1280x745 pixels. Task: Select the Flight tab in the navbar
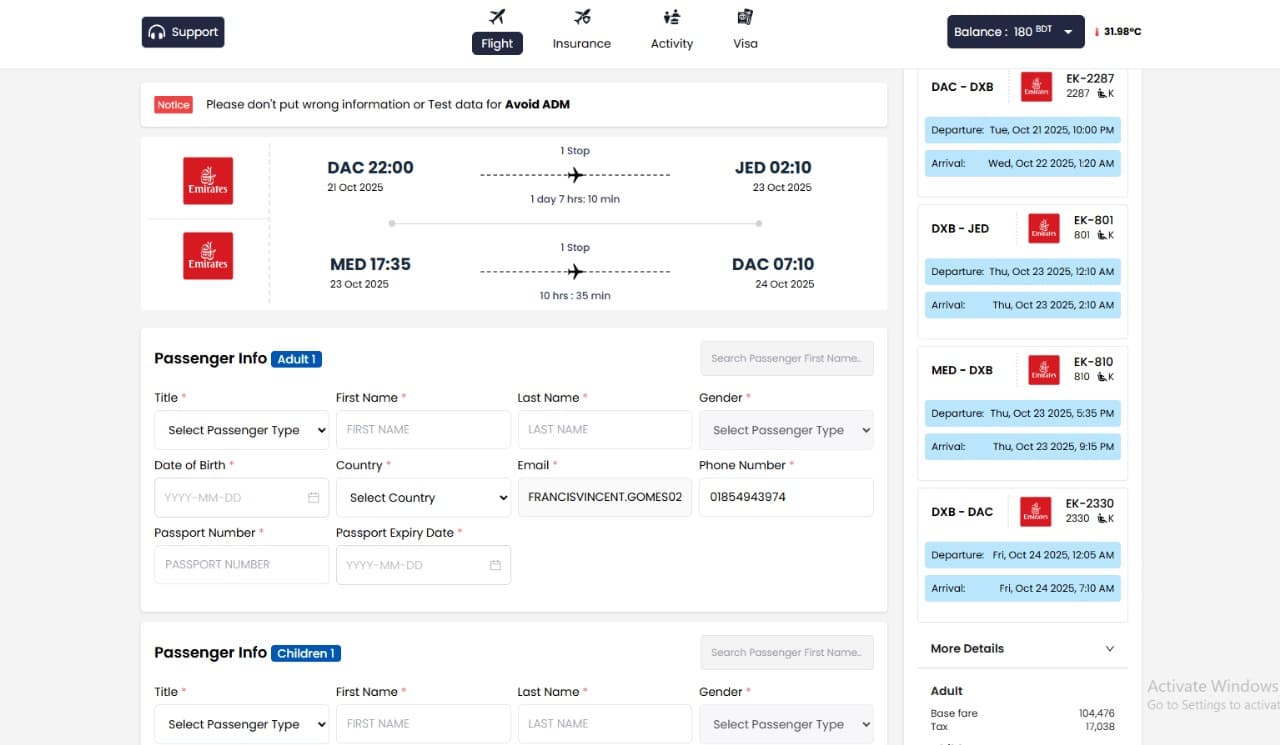(x=497, y=43)
